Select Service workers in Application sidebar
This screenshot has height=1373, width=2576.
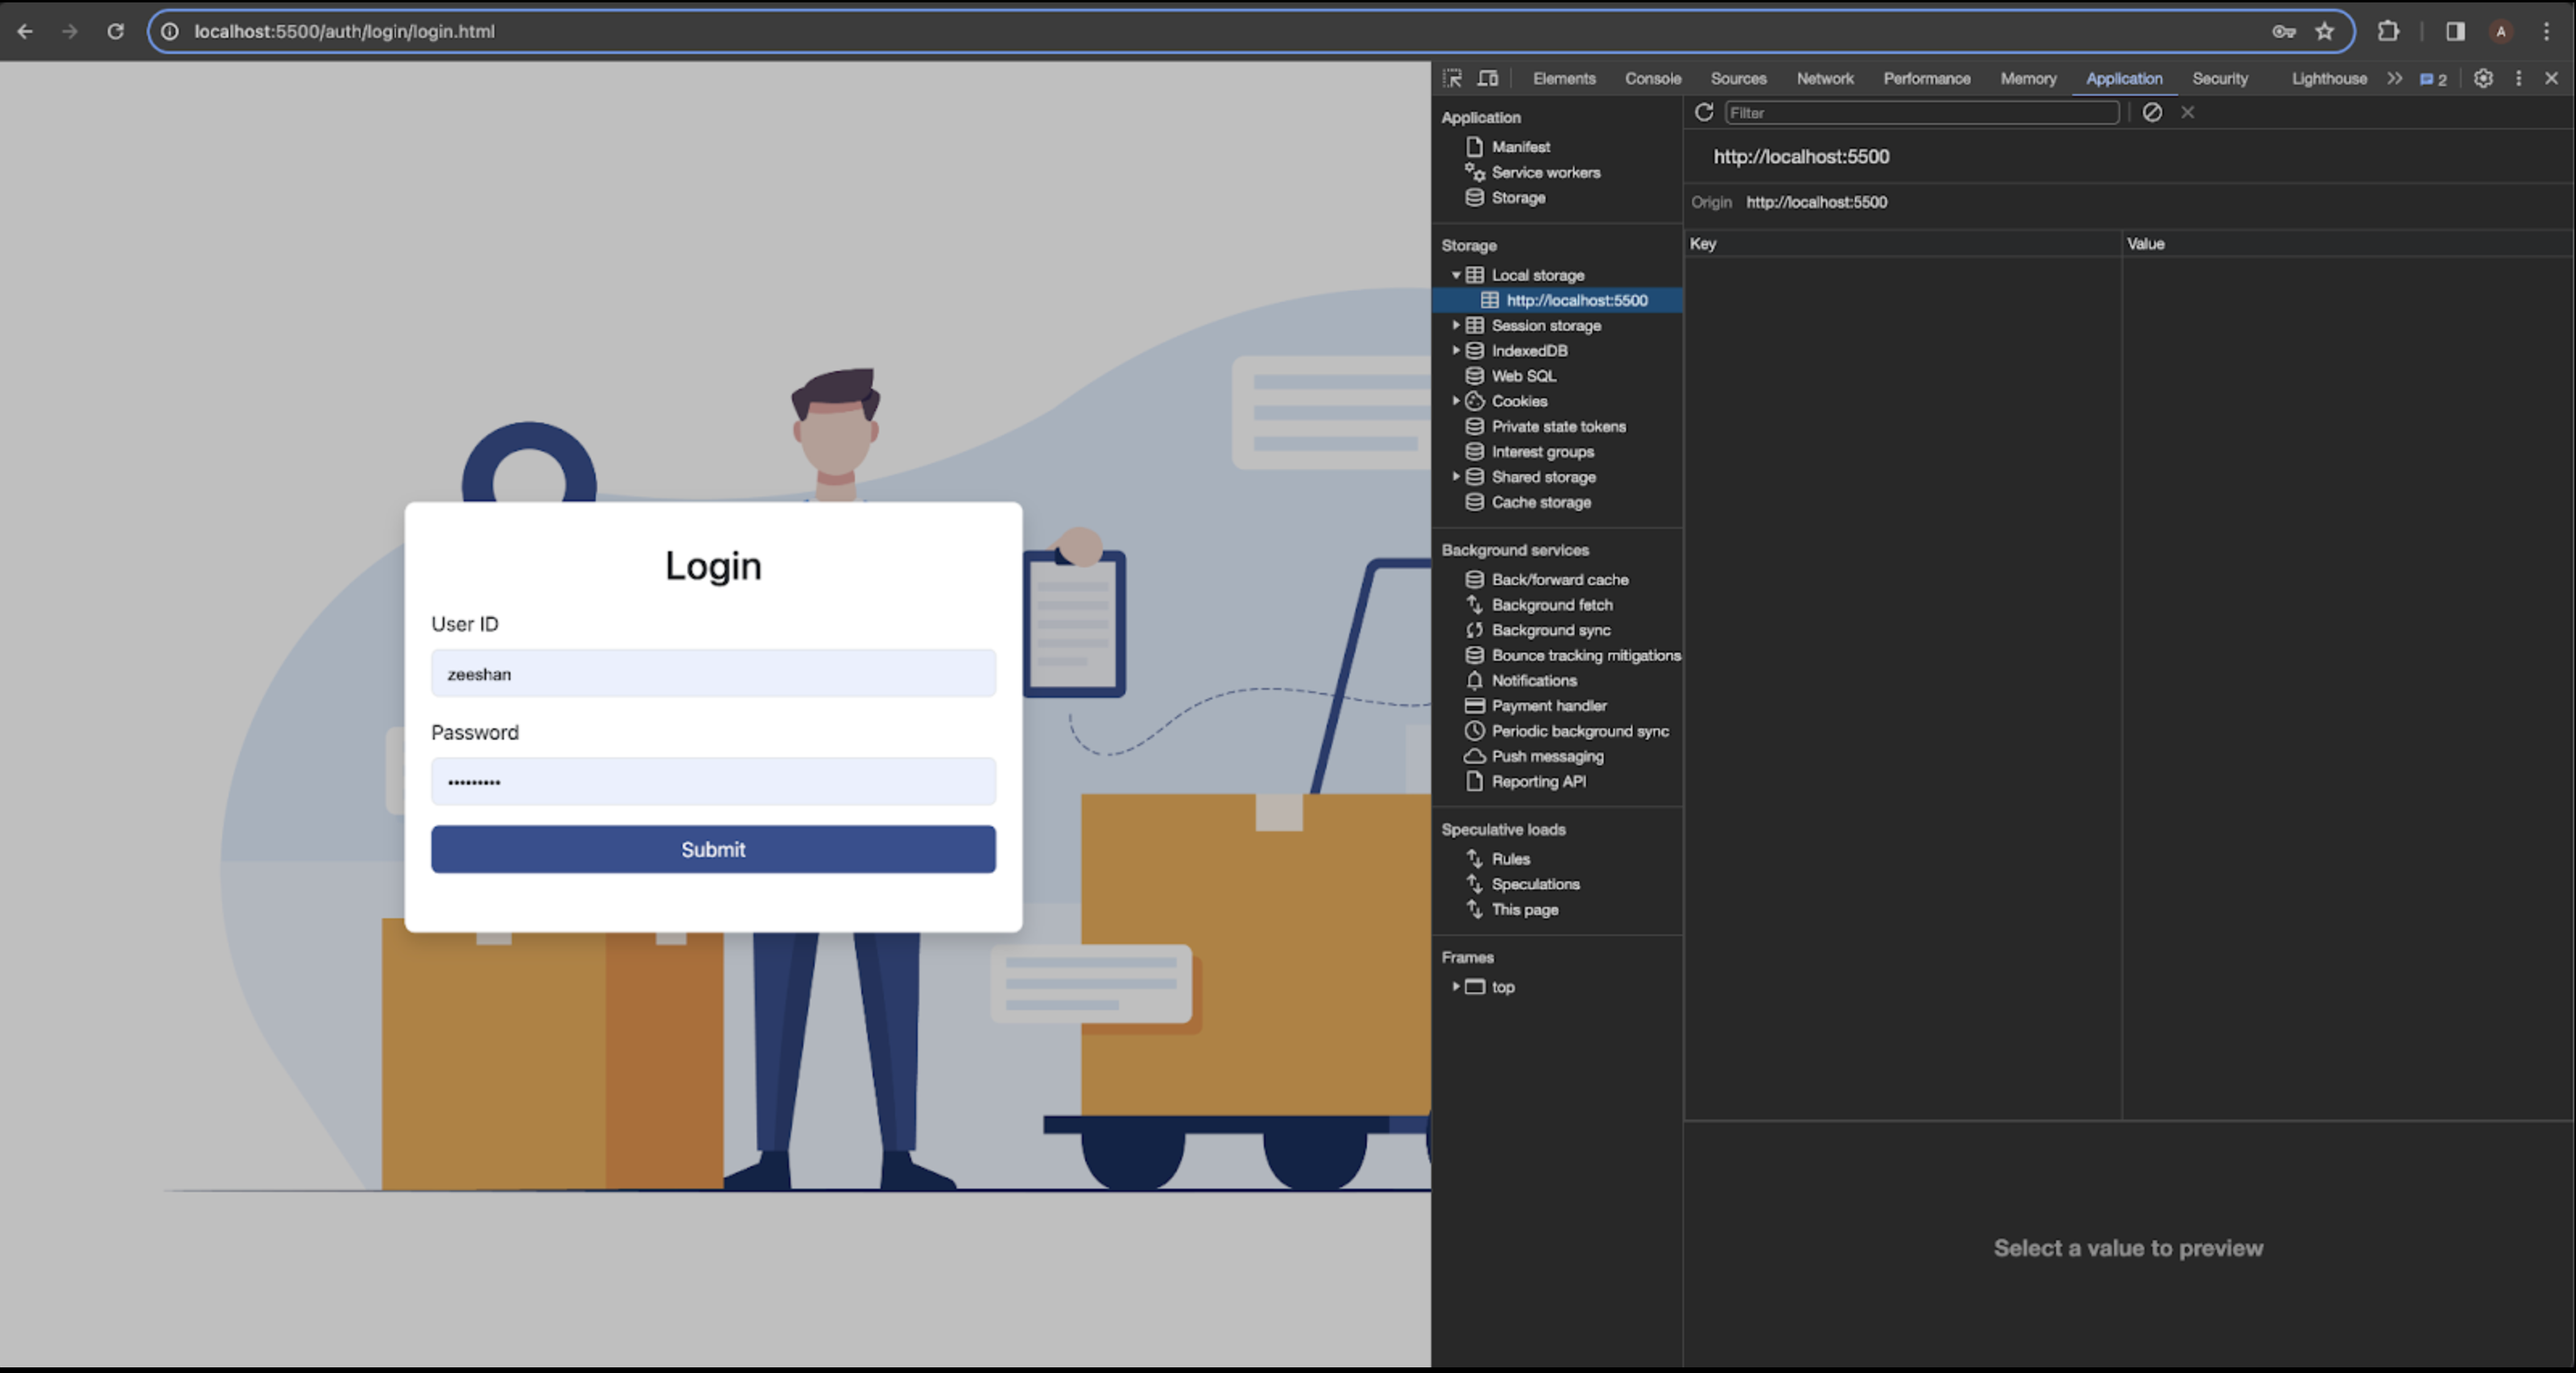pyautogui.click(x=1545, y=172)
